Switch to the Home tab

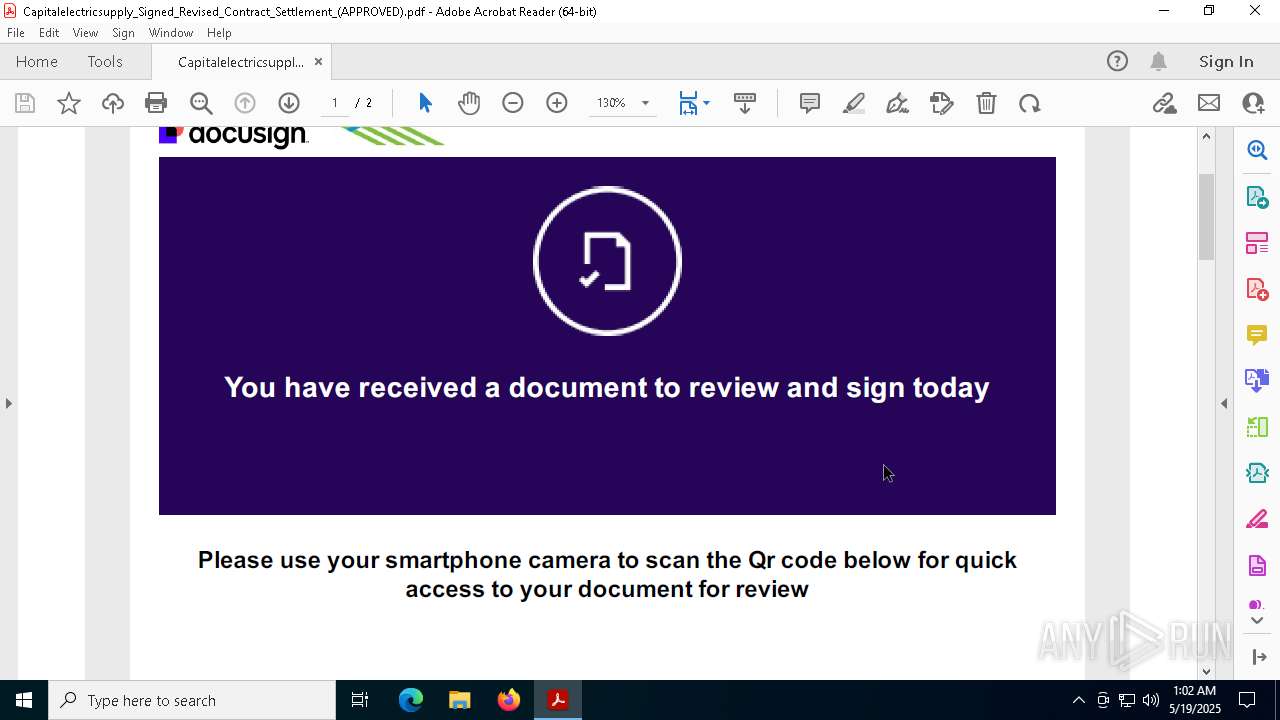(x=37, y=62)
